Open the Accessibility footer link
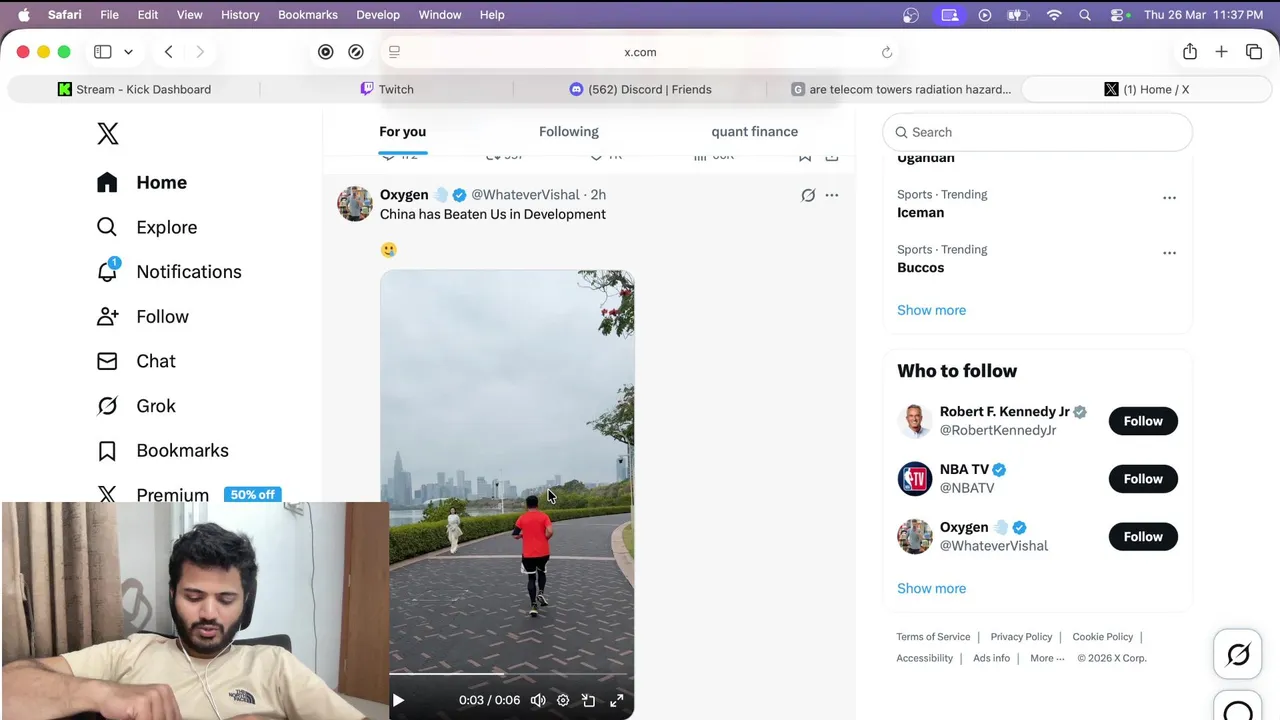The image size is (1280, 720). (x=924, y=658)
